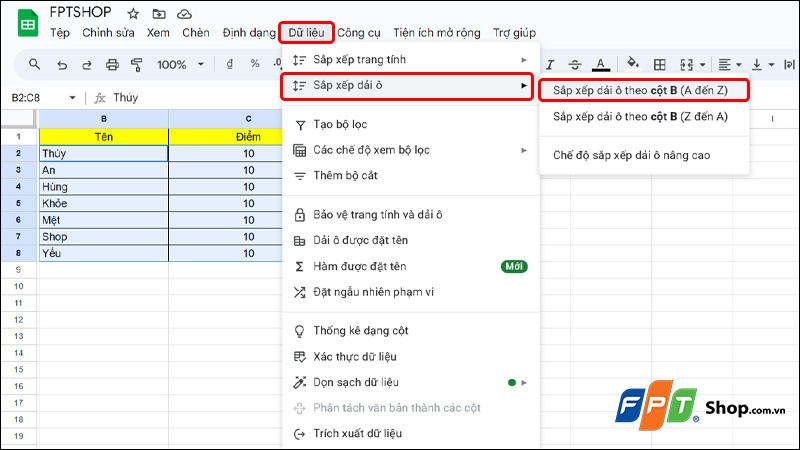
Task: Select Đặt ngẫu nhiên phạm vi
Action: 410,292
